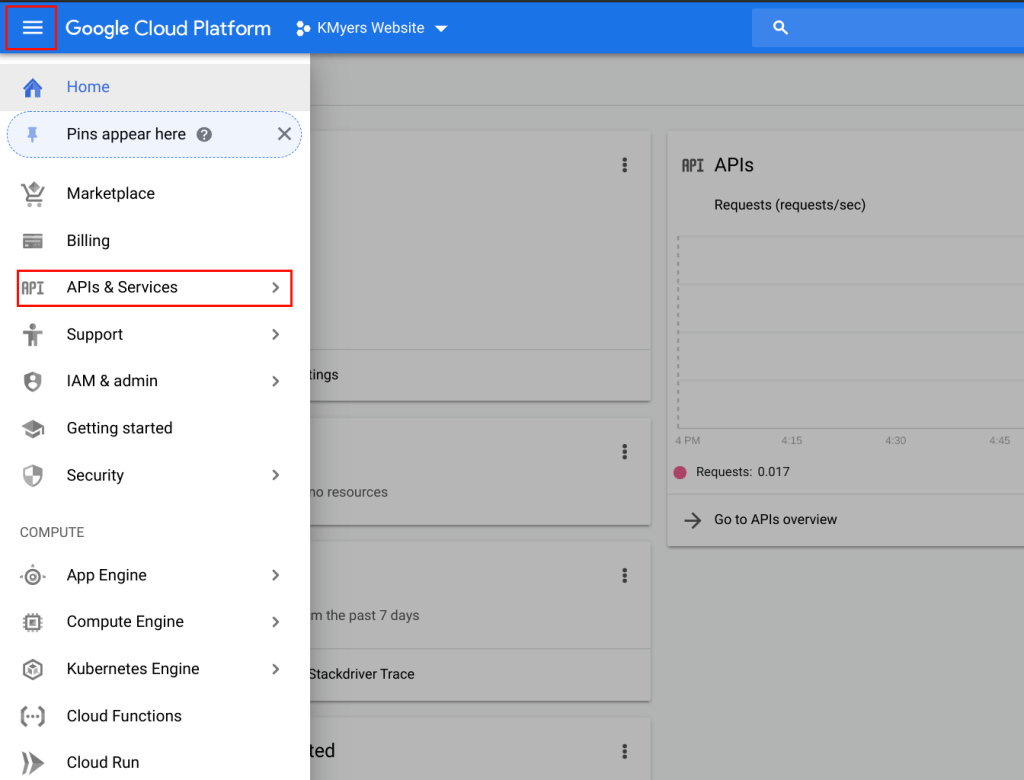This screenshot has height=780, width=1024.
Task: Click the pin icon in Pins appear here
Action: pos(32,135)
